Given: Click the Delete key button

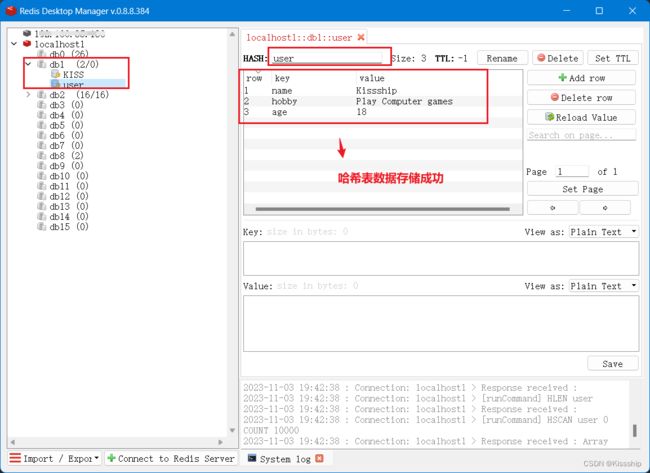Looking at the screenshot, I should pyautogui.click(x=558, y=58).
